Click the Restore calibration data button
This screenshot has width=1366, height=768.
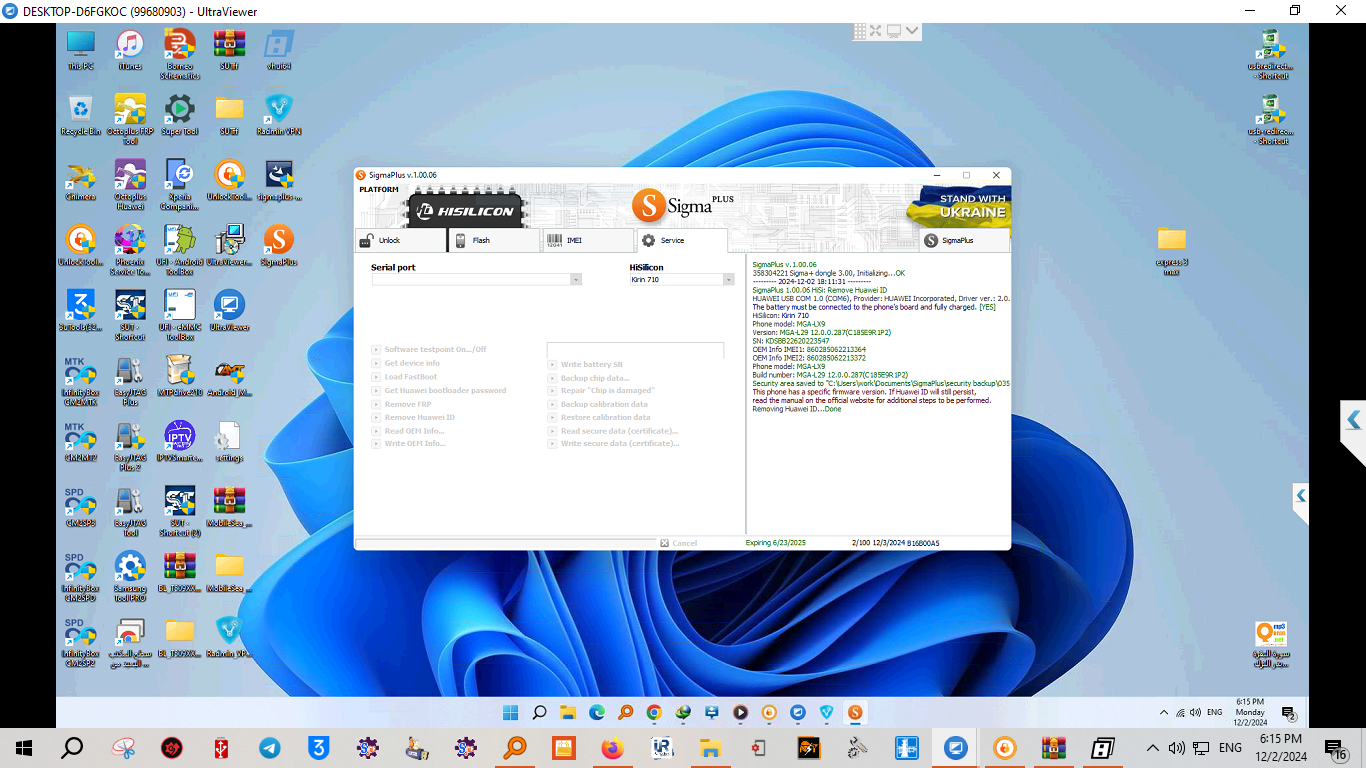(x=599, y=417)
